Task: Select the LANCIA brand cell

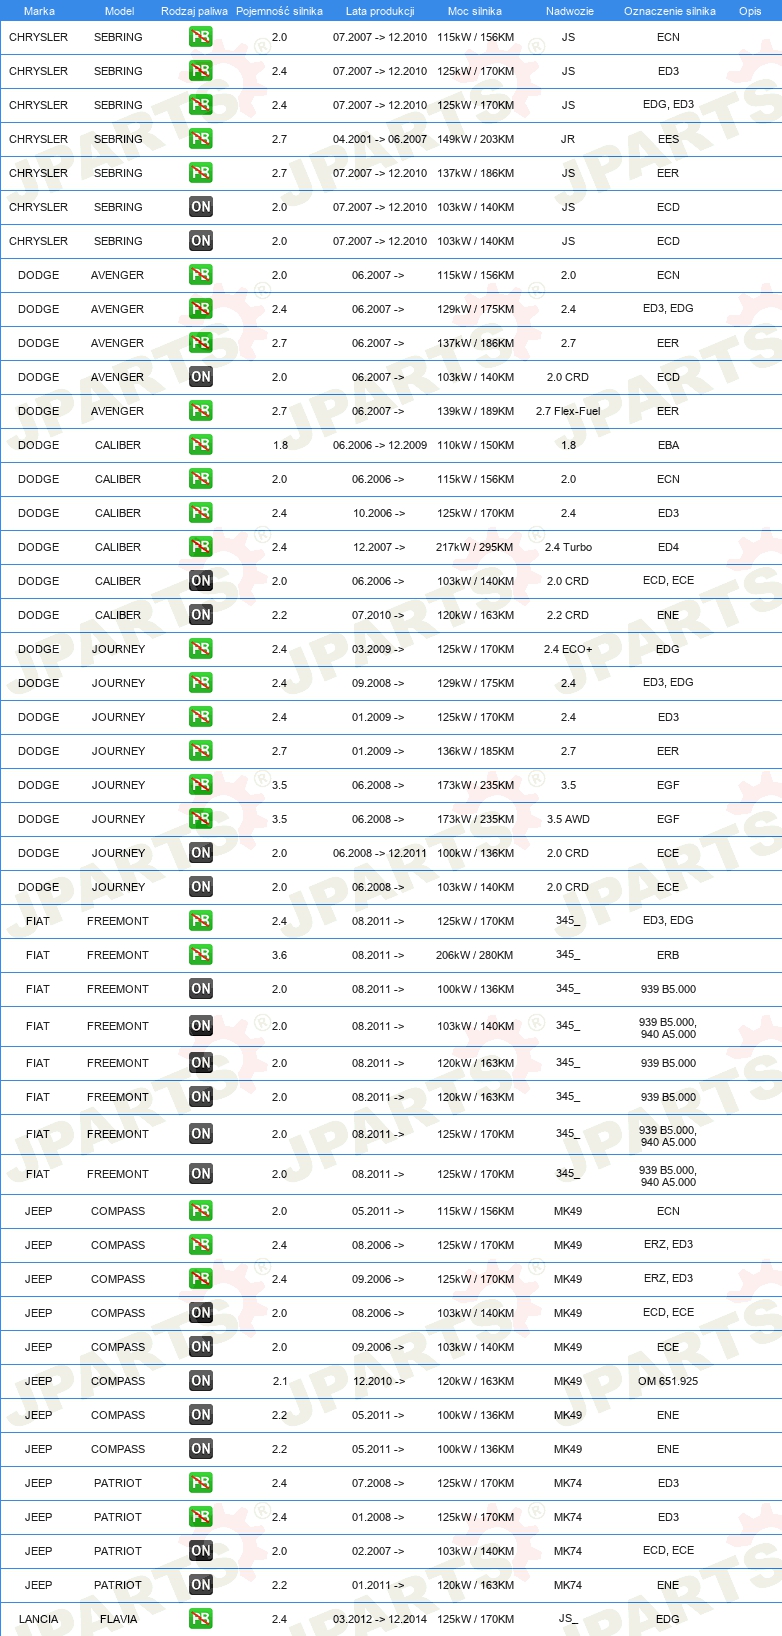Action: click(38, 1619)
